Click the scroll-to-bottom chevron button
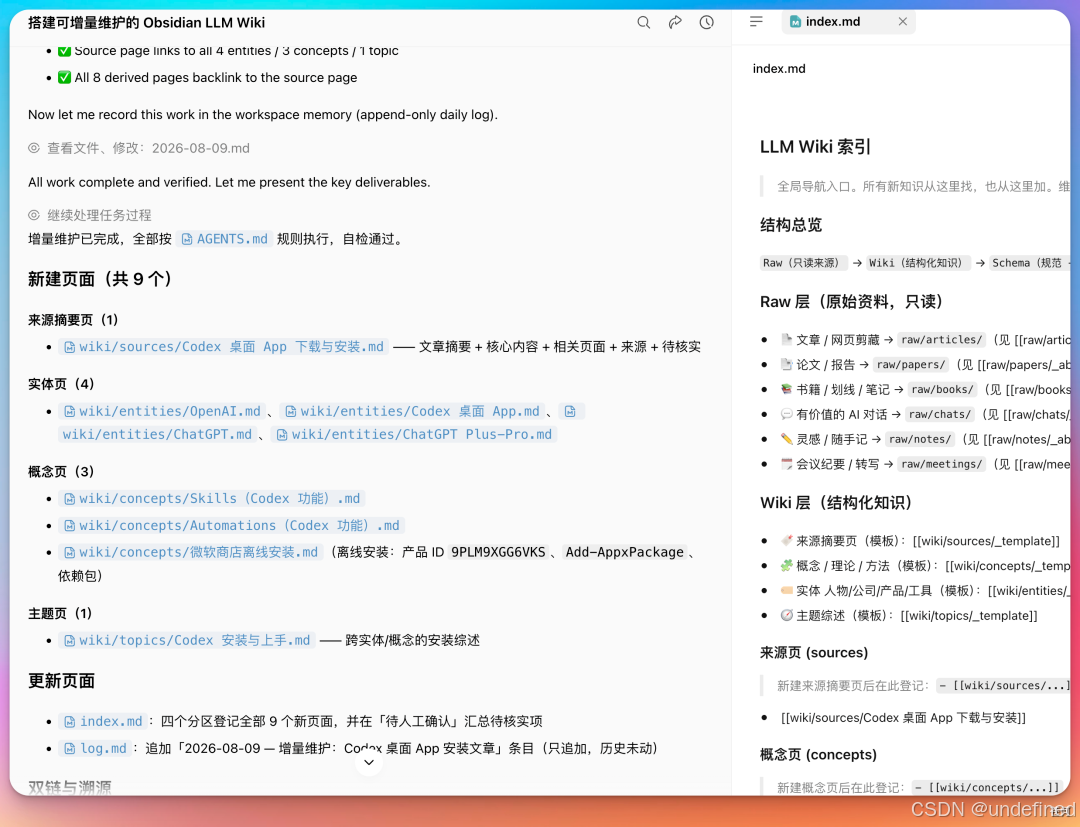The width and height of the screenshot is (1080, 827). (x=369, y=762)
